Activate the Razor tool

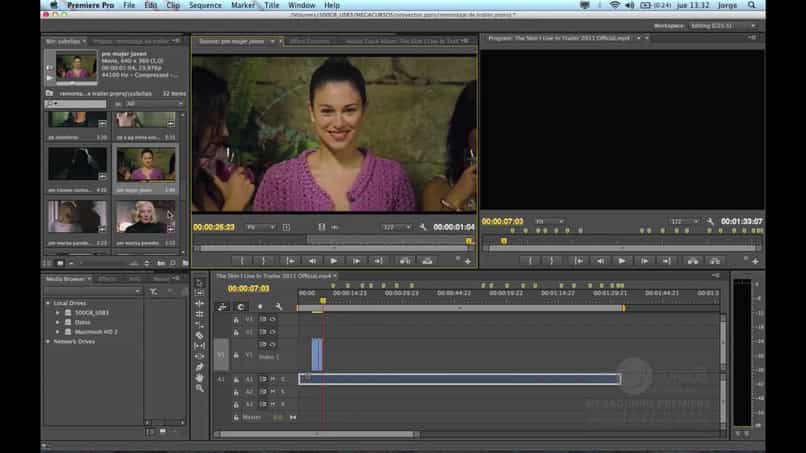click(x=200, y=335)
